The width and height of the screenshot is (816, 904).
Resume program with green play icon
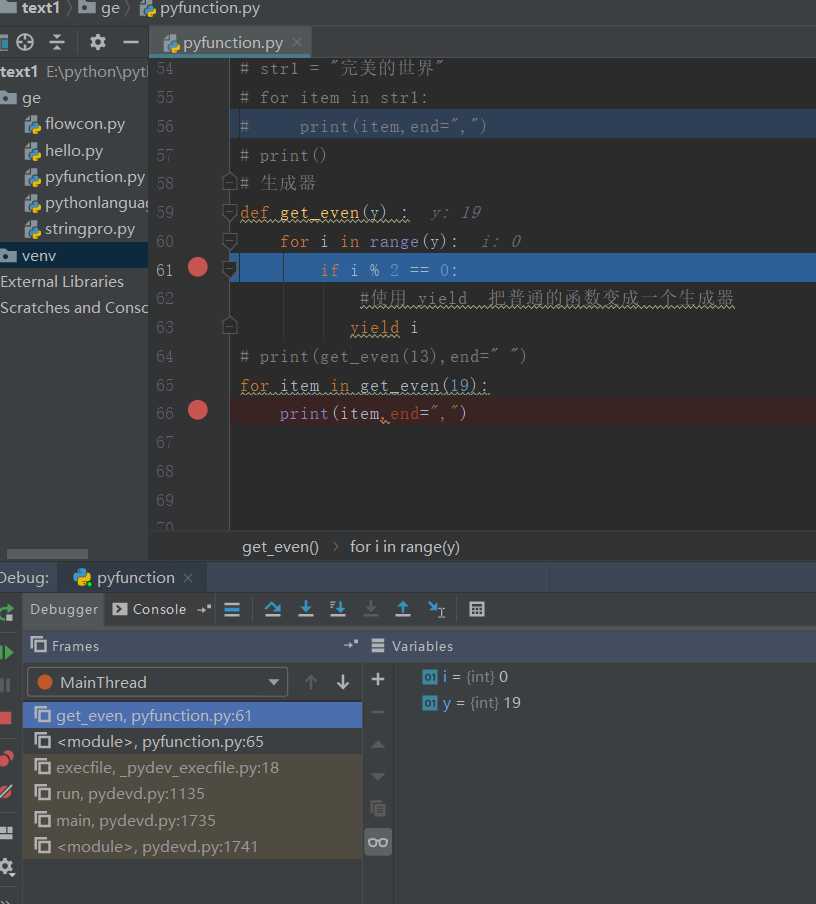[x=7, y=653]
